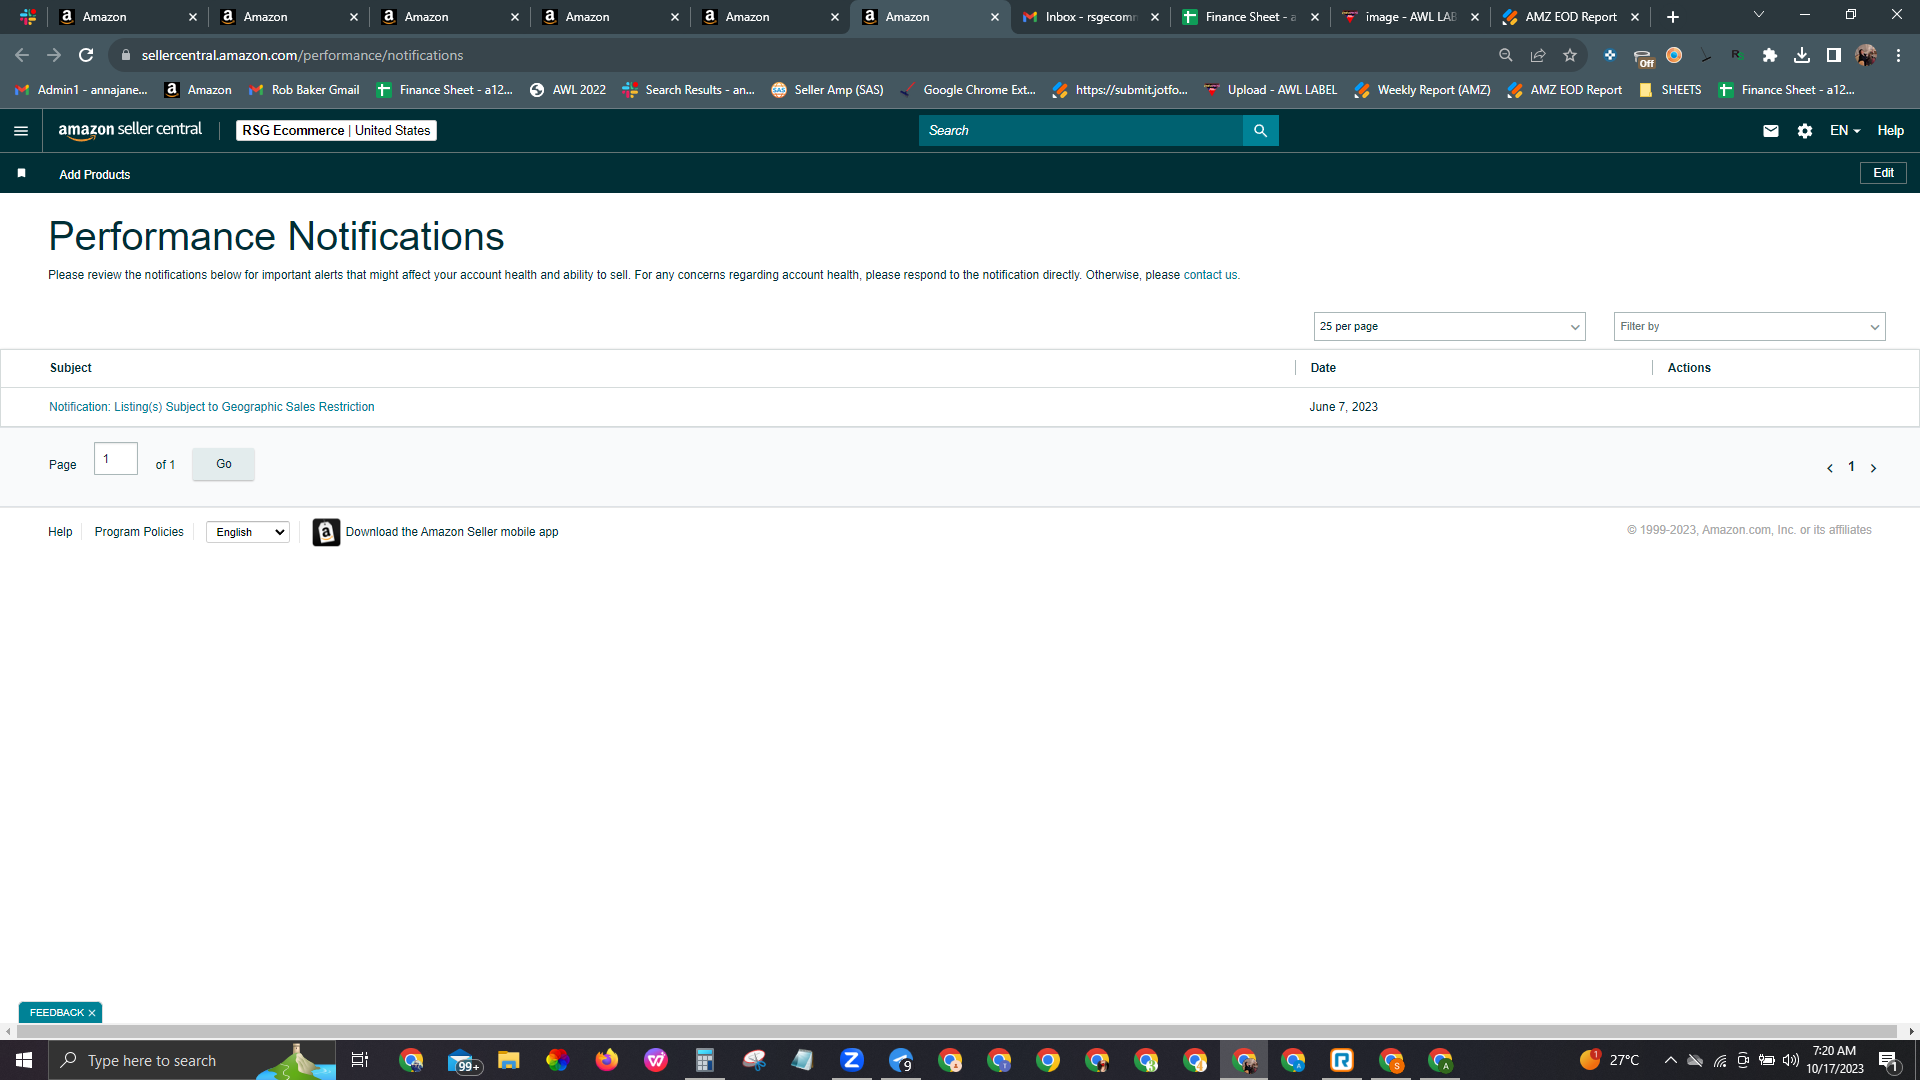Click the bookmark flag icon beside Add Products
Viewport: 1920px width, 1080px height.
21,174
